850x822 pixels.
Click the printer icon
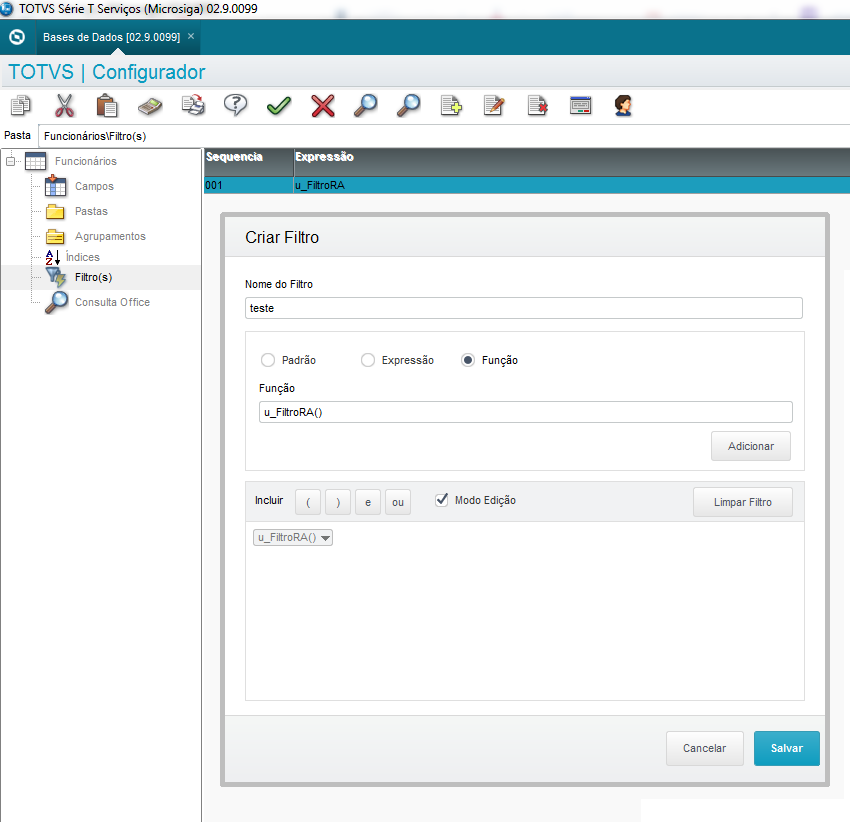(193, 106)
